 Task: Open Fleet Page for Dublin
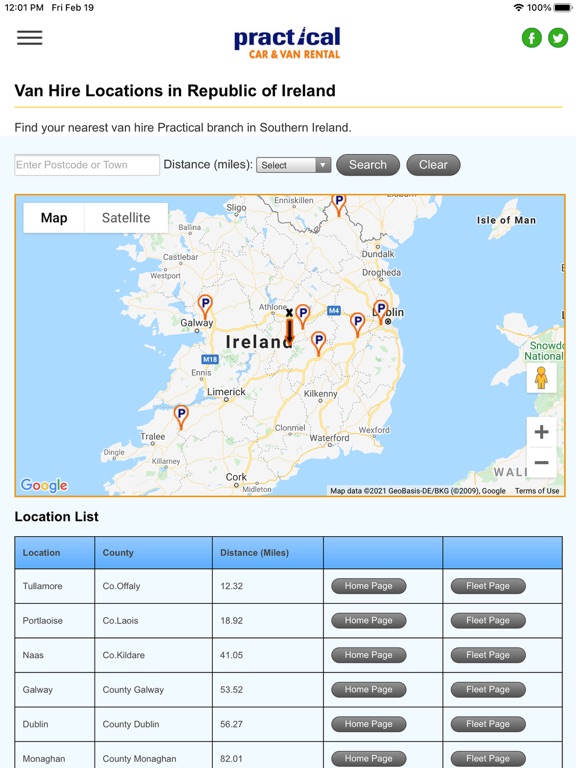pyautogui.click(x=488, y=724)
